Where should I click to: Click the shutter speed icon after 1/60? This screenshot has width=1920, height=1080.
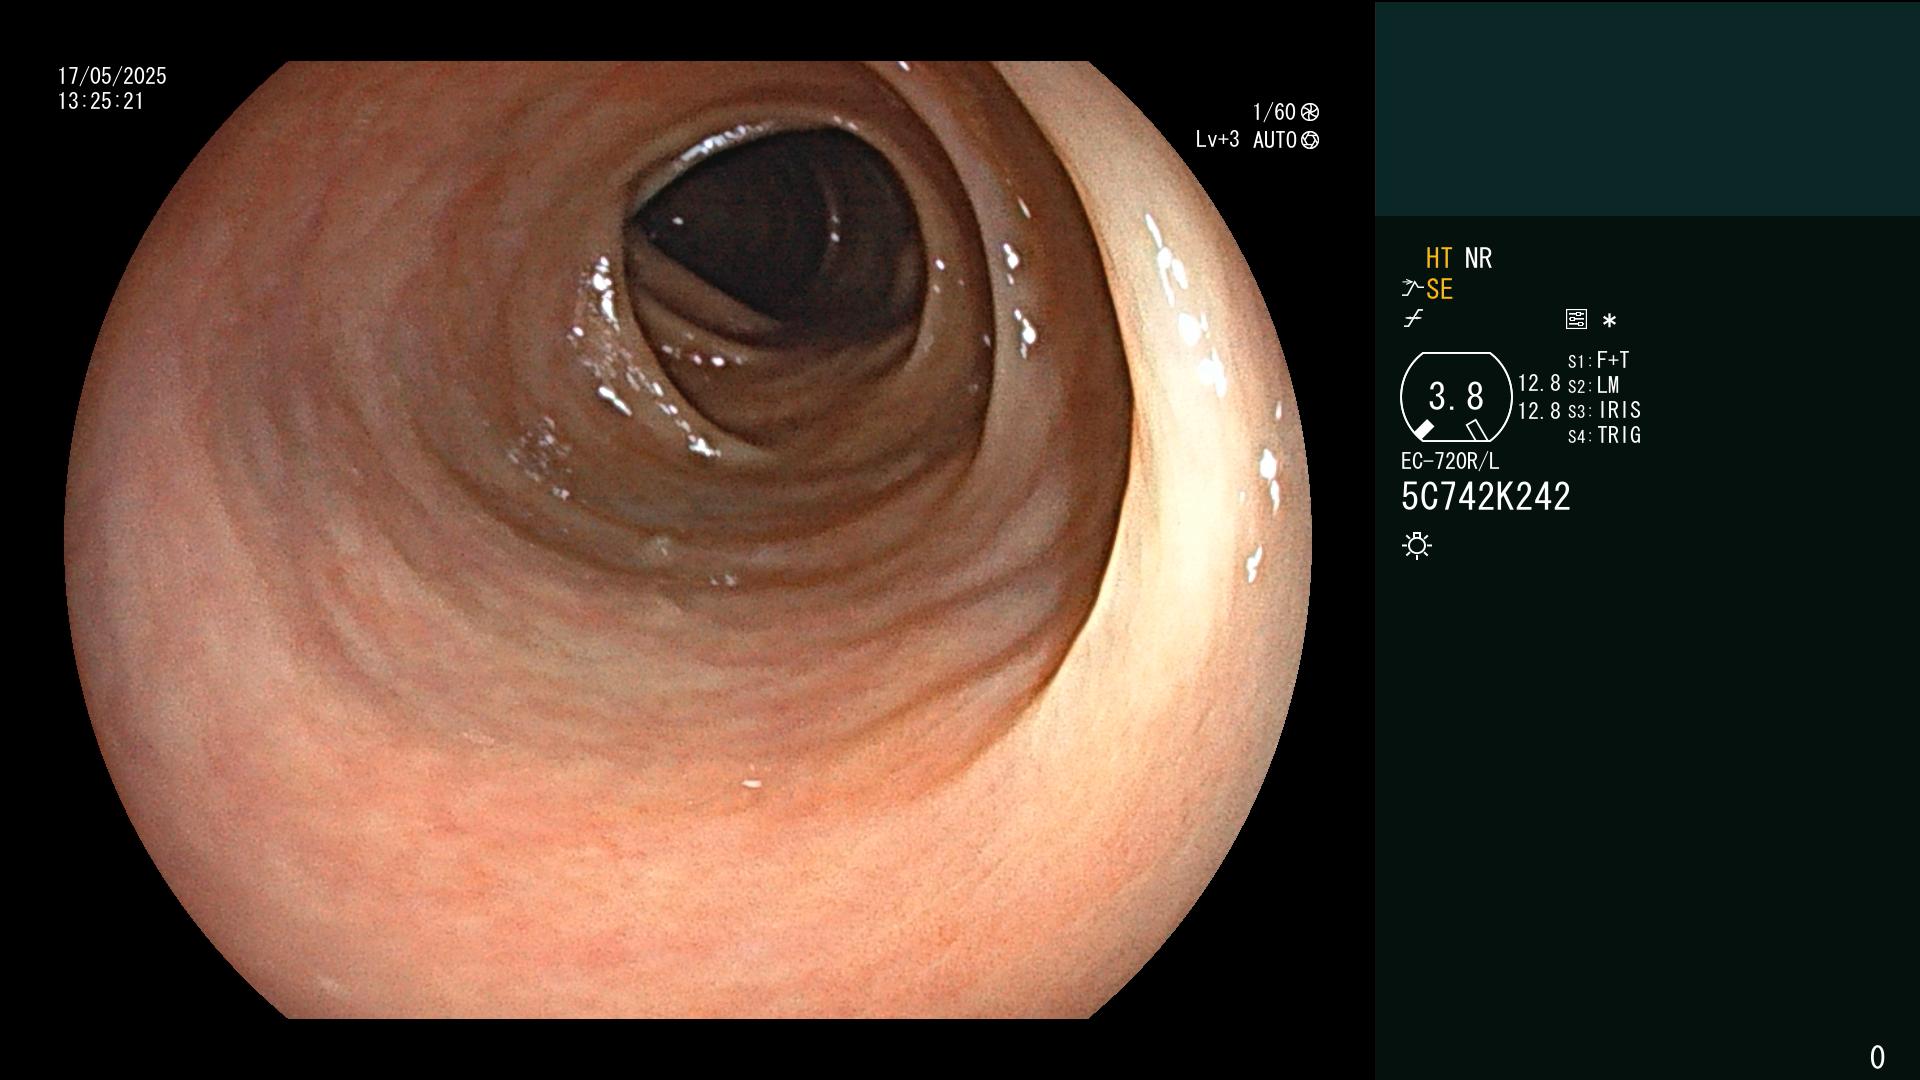[x=1310, y=112]
